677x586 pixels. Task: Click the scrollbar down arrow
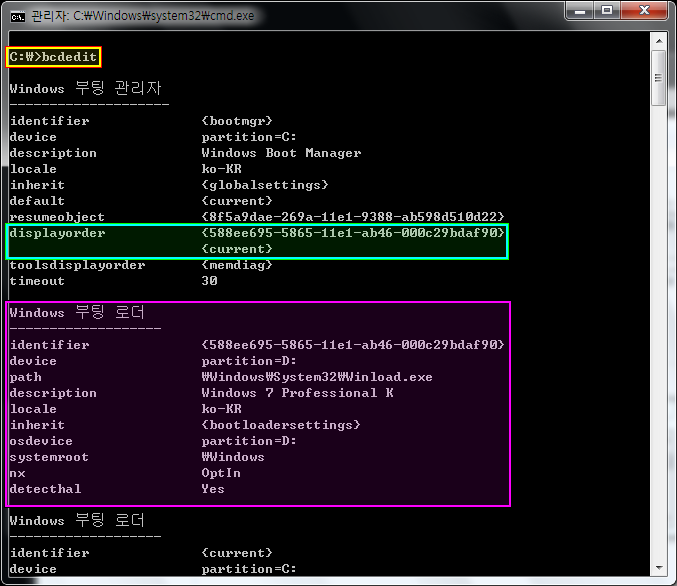659,567
